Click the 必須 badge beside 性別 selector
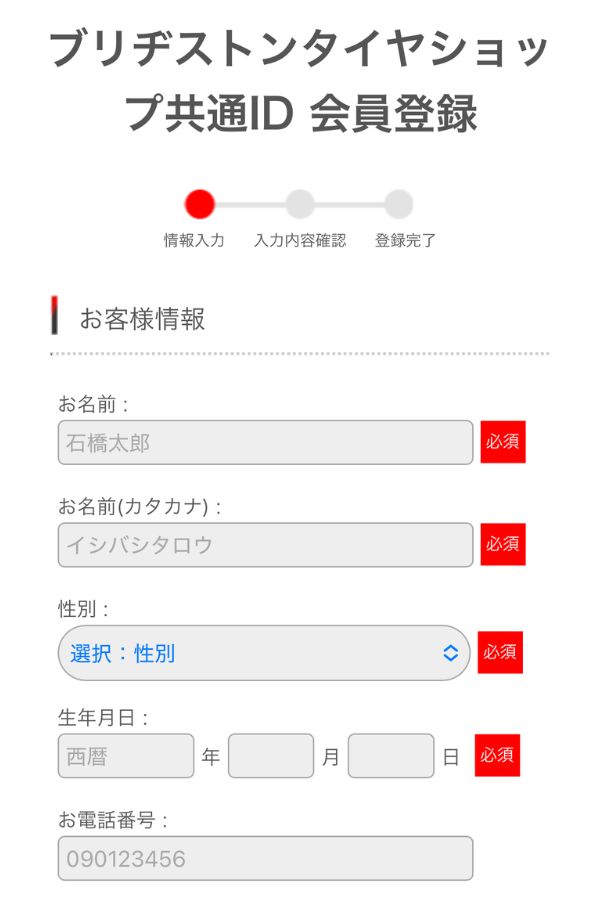The image size is (600, 900). [x=500, y=652]
